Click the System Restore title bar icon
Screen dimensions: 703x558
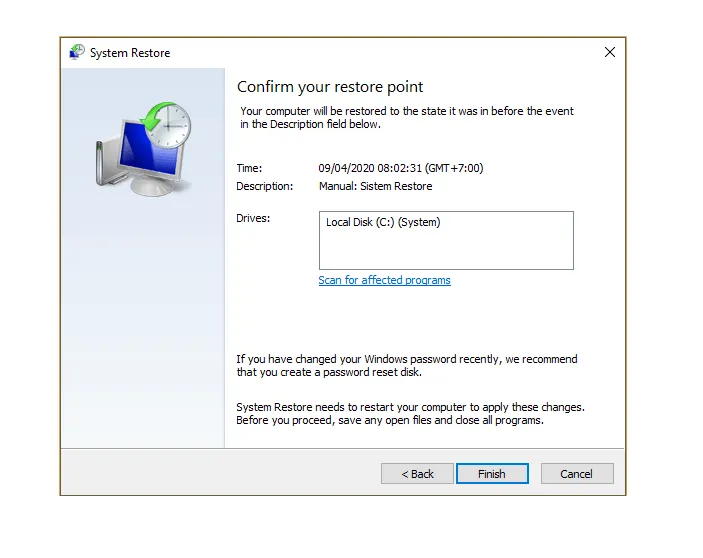pyautogui.click(x=77, y=52)
